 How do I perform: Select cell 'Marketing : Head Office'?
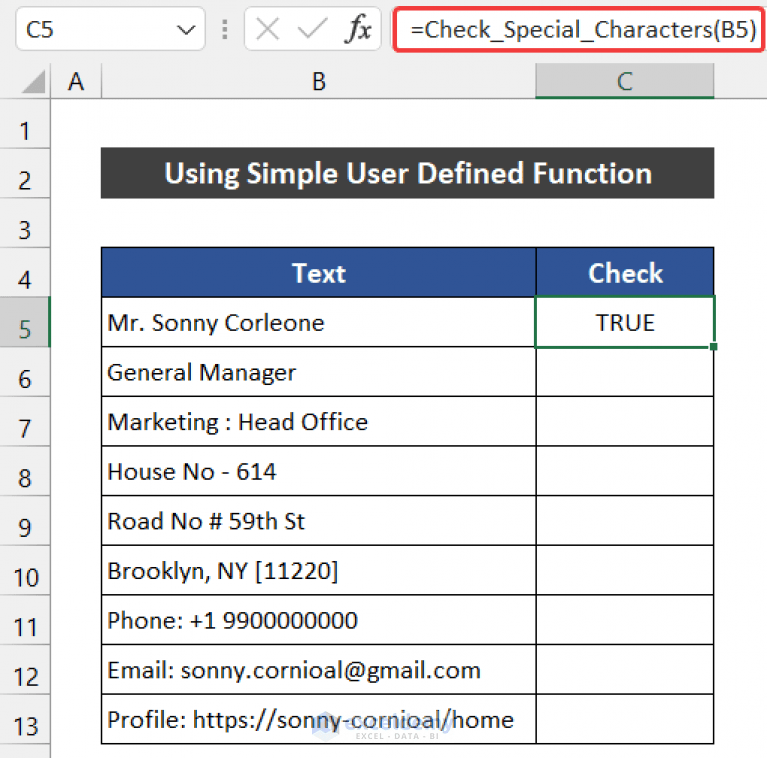point(318,421)
